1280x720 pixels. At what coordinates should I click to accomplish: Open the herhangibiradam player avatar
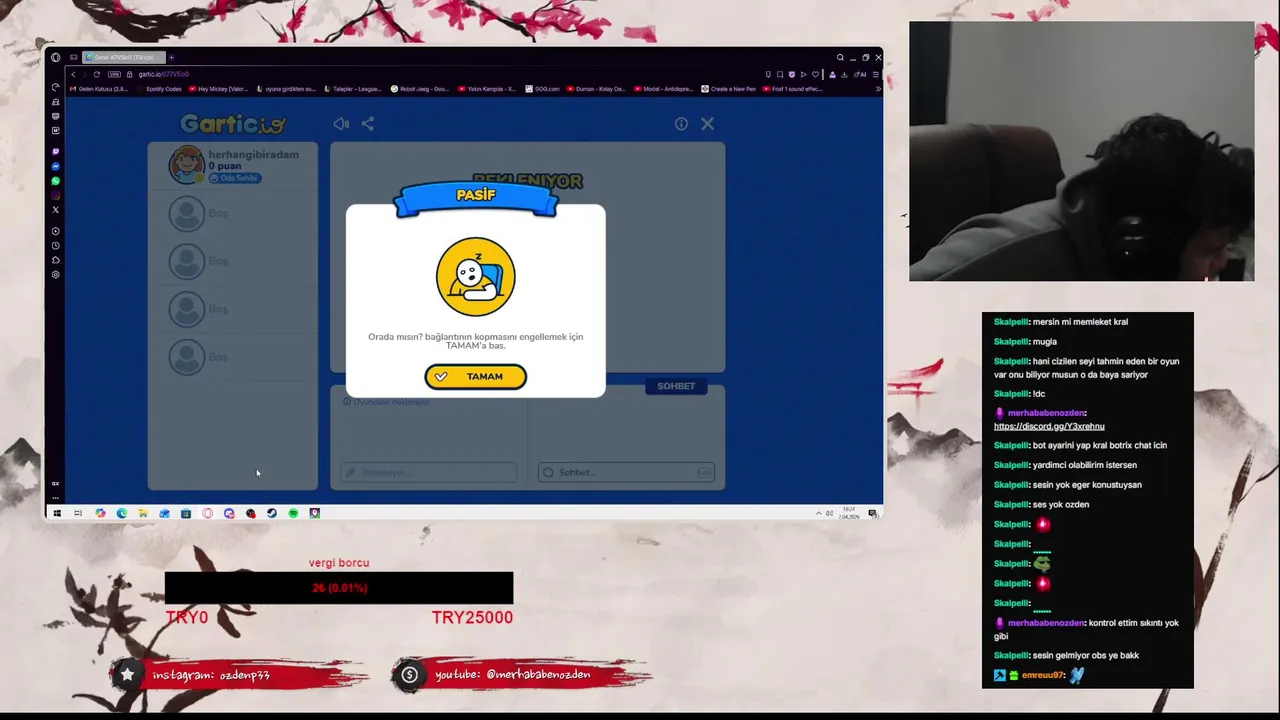186,165
